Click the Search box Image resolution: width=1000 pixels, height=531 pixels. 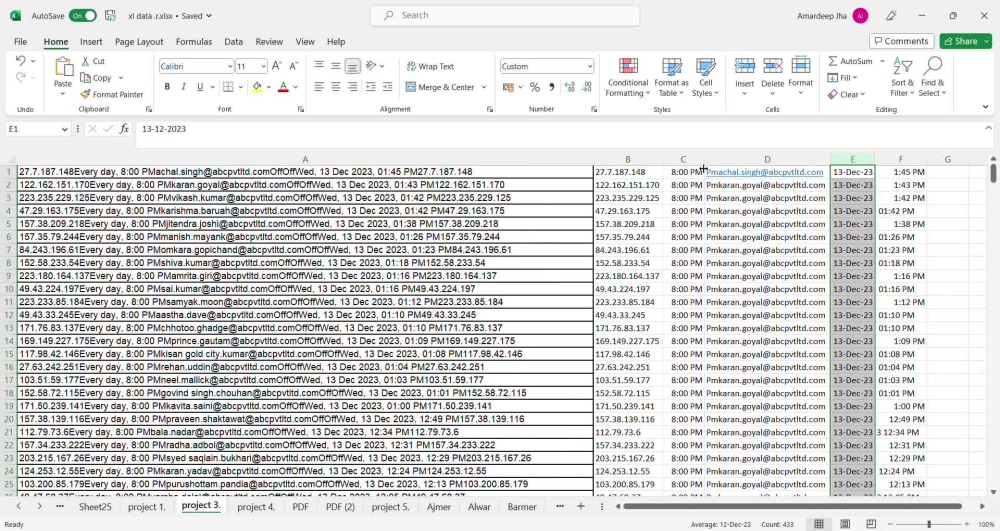tap(504, 15)
